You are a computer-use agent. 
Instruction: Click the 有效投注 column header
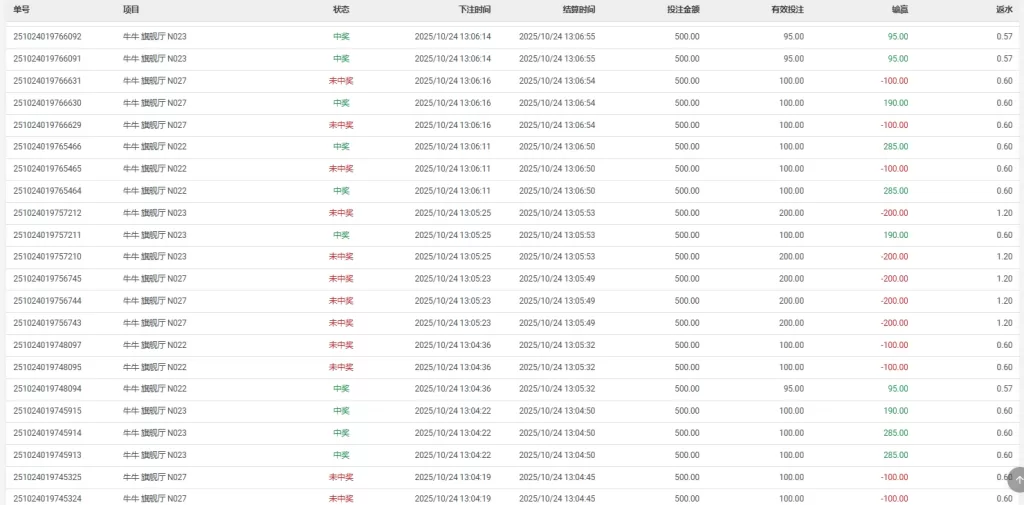click(x=787, y=9)
